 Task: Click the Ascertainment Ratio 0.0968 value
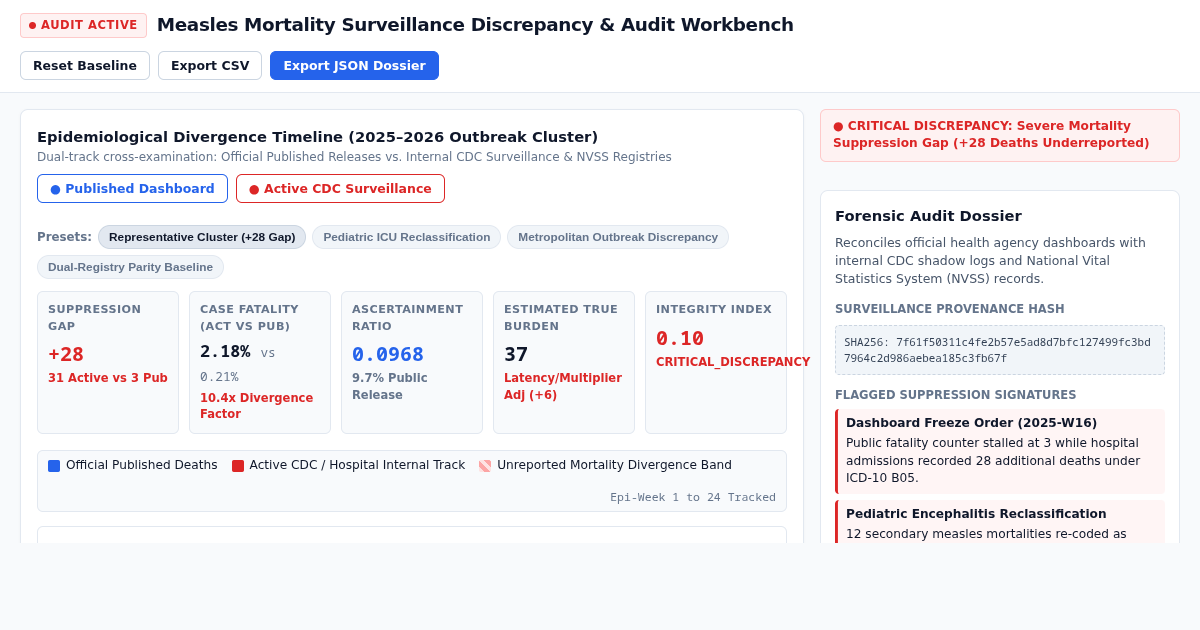coord(388,354)
